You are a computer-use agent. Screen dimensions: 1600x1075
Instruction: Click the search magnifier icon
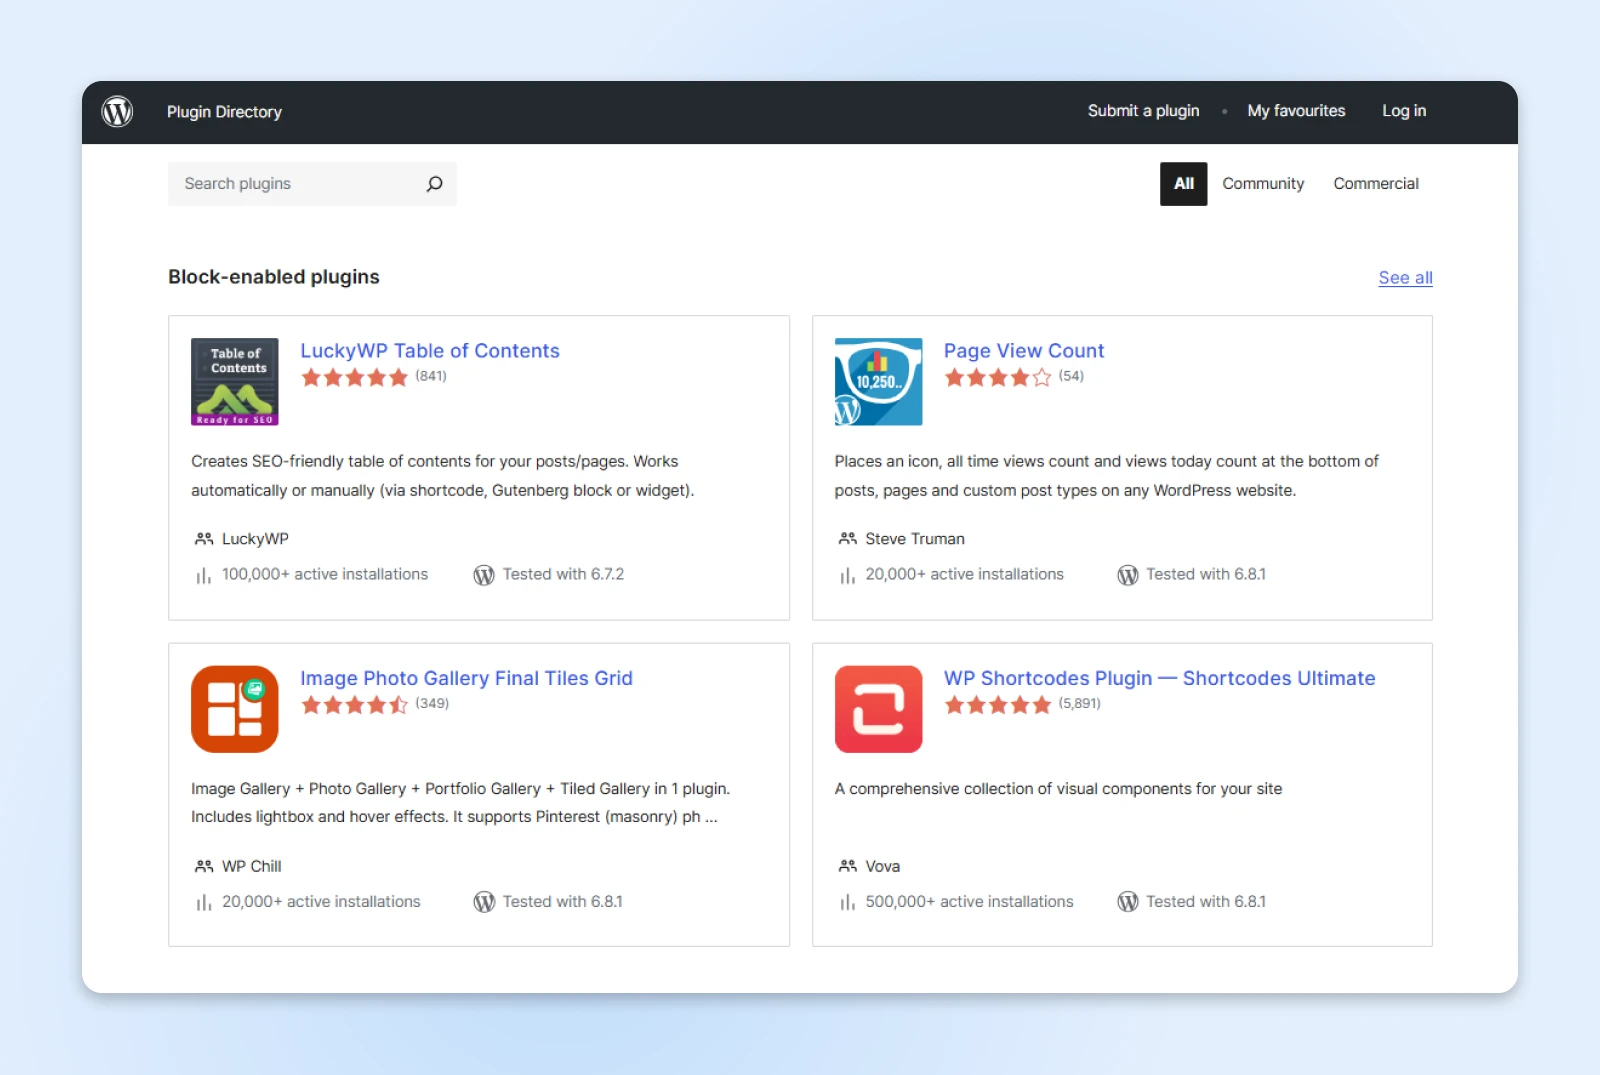(x=434, y=184)
